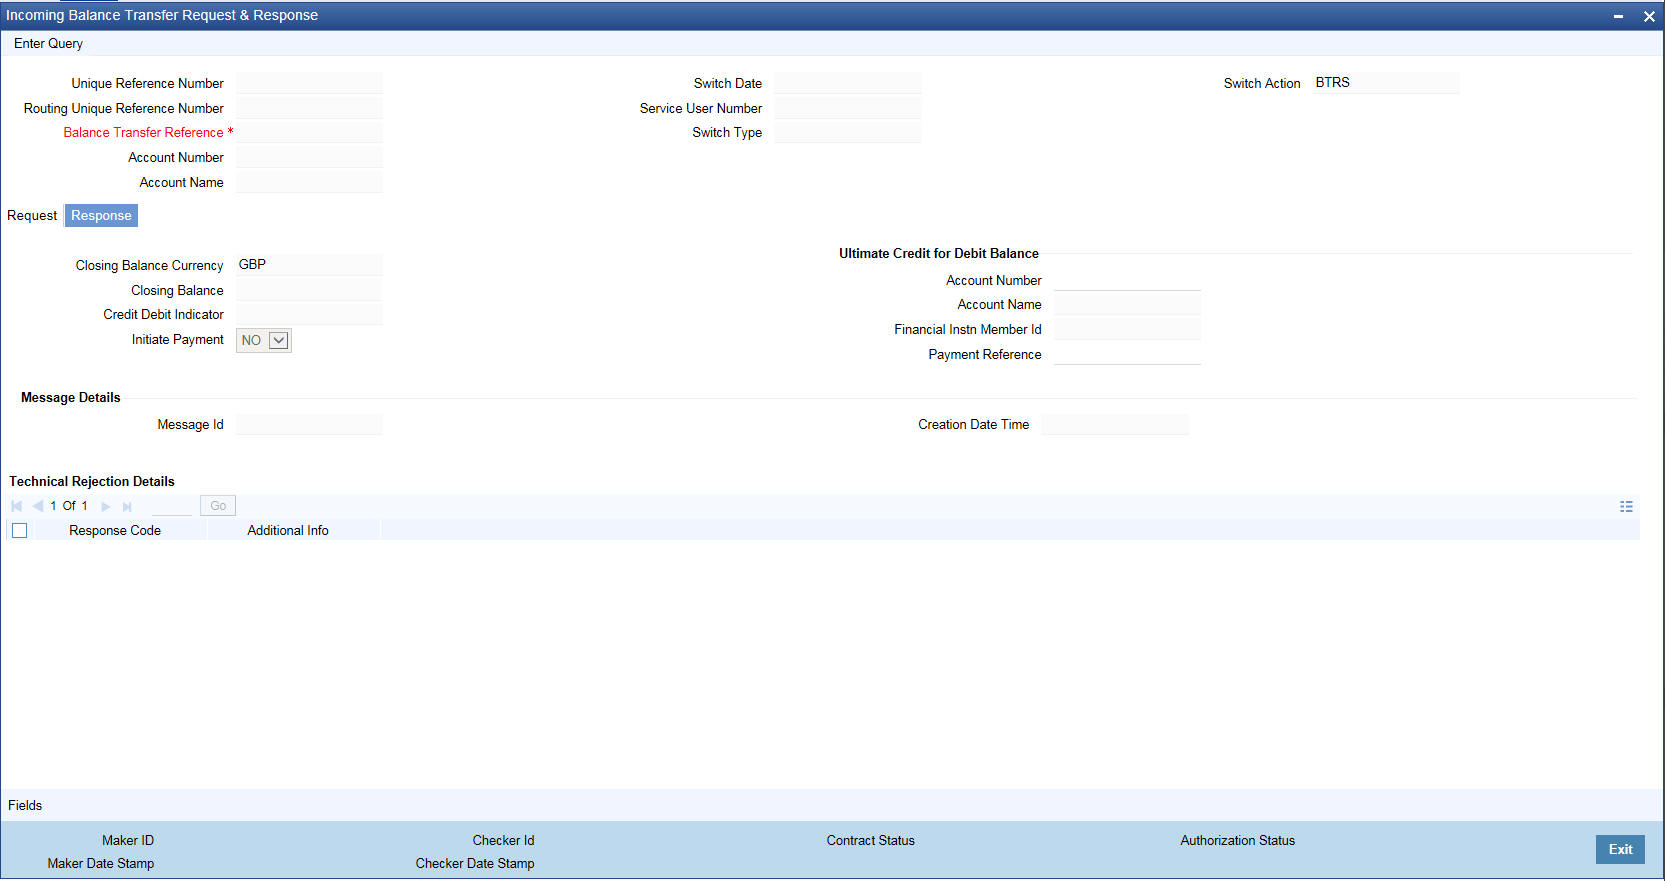The image size is (1665, 881).
Task: Click the Balance Transfer Reference field
Action: click(x=309, y=132)
